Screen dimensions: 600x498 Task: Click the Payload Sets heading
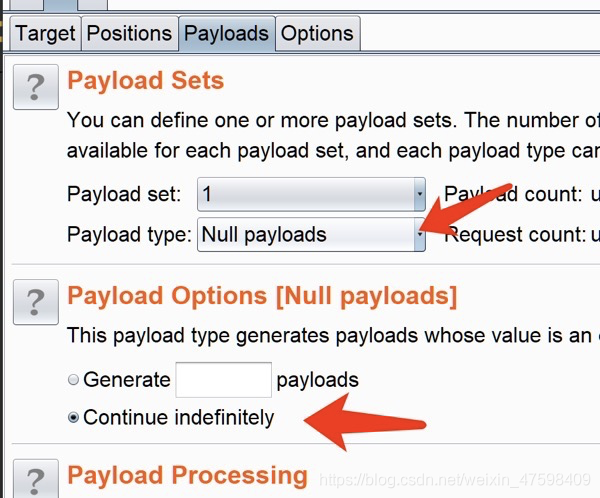pyautogui.click(x=145, y=81)
